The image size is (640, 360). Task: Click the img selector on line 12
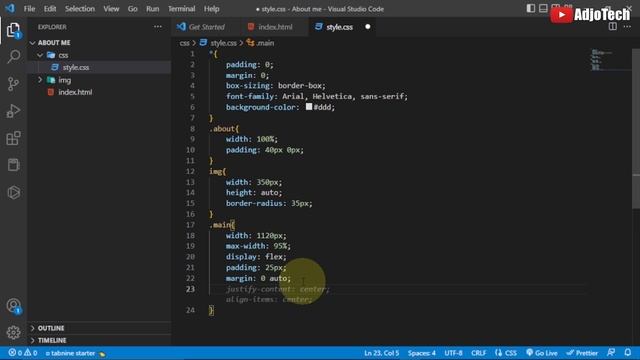(215, 171)
